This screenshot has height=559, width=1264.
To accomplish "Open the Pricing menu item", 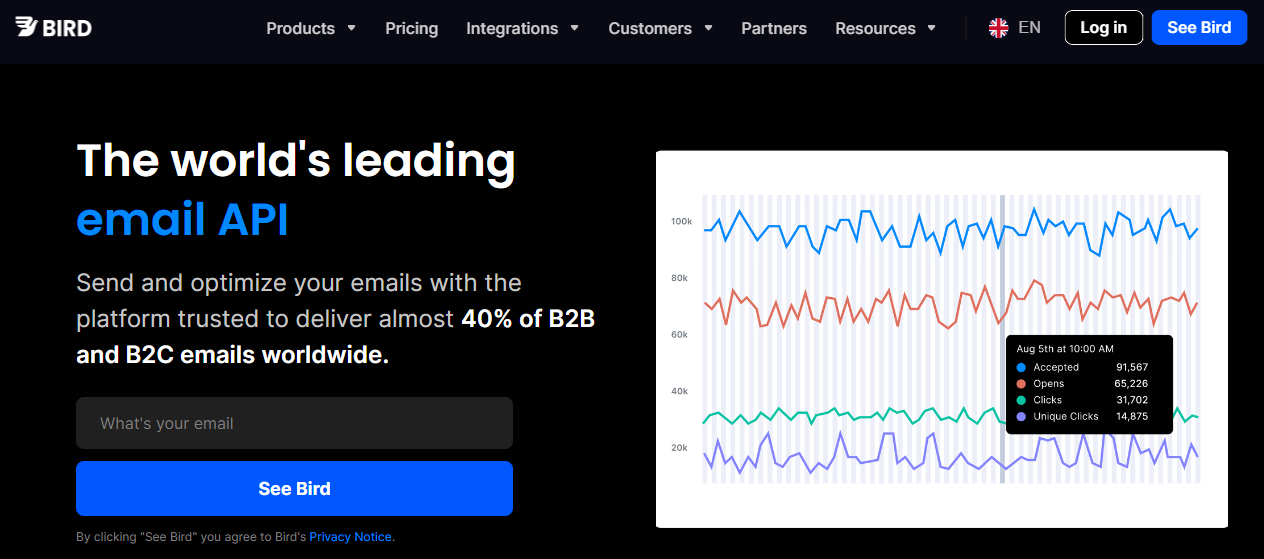I will (411, 28).
